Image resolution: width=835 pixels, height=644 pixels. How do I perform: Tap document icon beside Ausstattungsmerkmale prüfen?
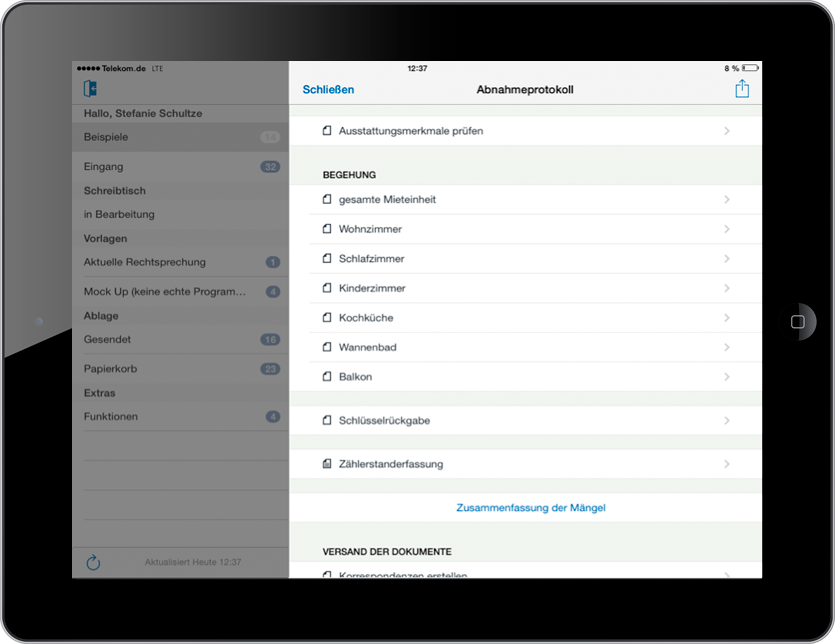(x=327, y=131)
